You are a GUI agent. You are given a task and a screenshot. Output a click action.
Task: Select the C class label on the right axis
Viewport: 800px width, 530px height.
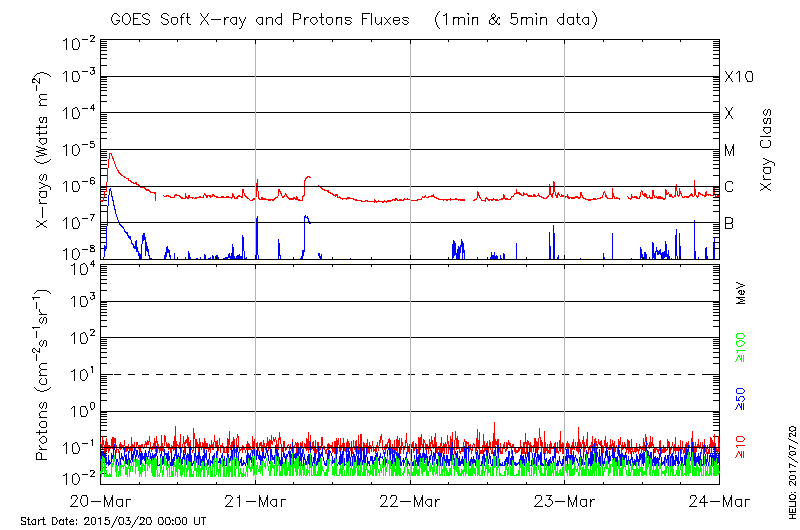(729, 187)
